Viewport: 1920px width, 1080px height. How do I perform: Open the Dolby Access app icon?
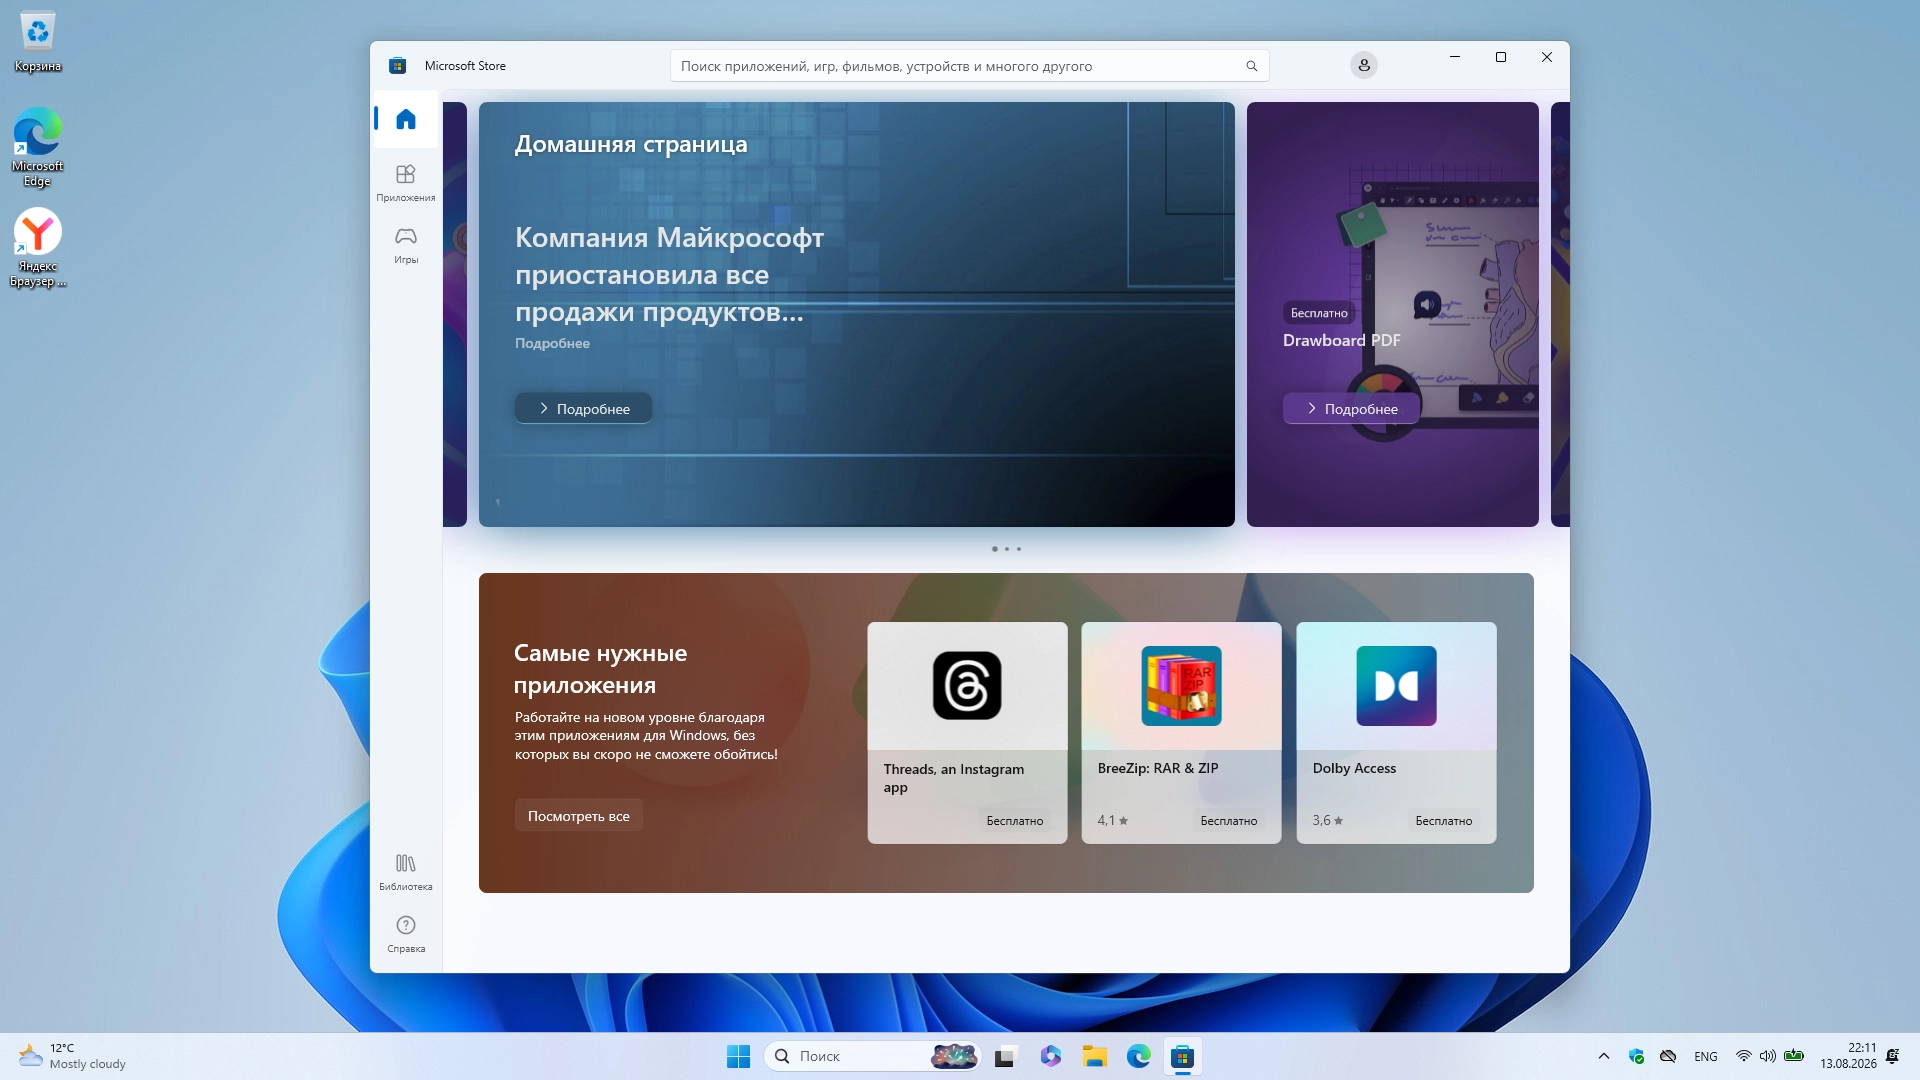1396,686
